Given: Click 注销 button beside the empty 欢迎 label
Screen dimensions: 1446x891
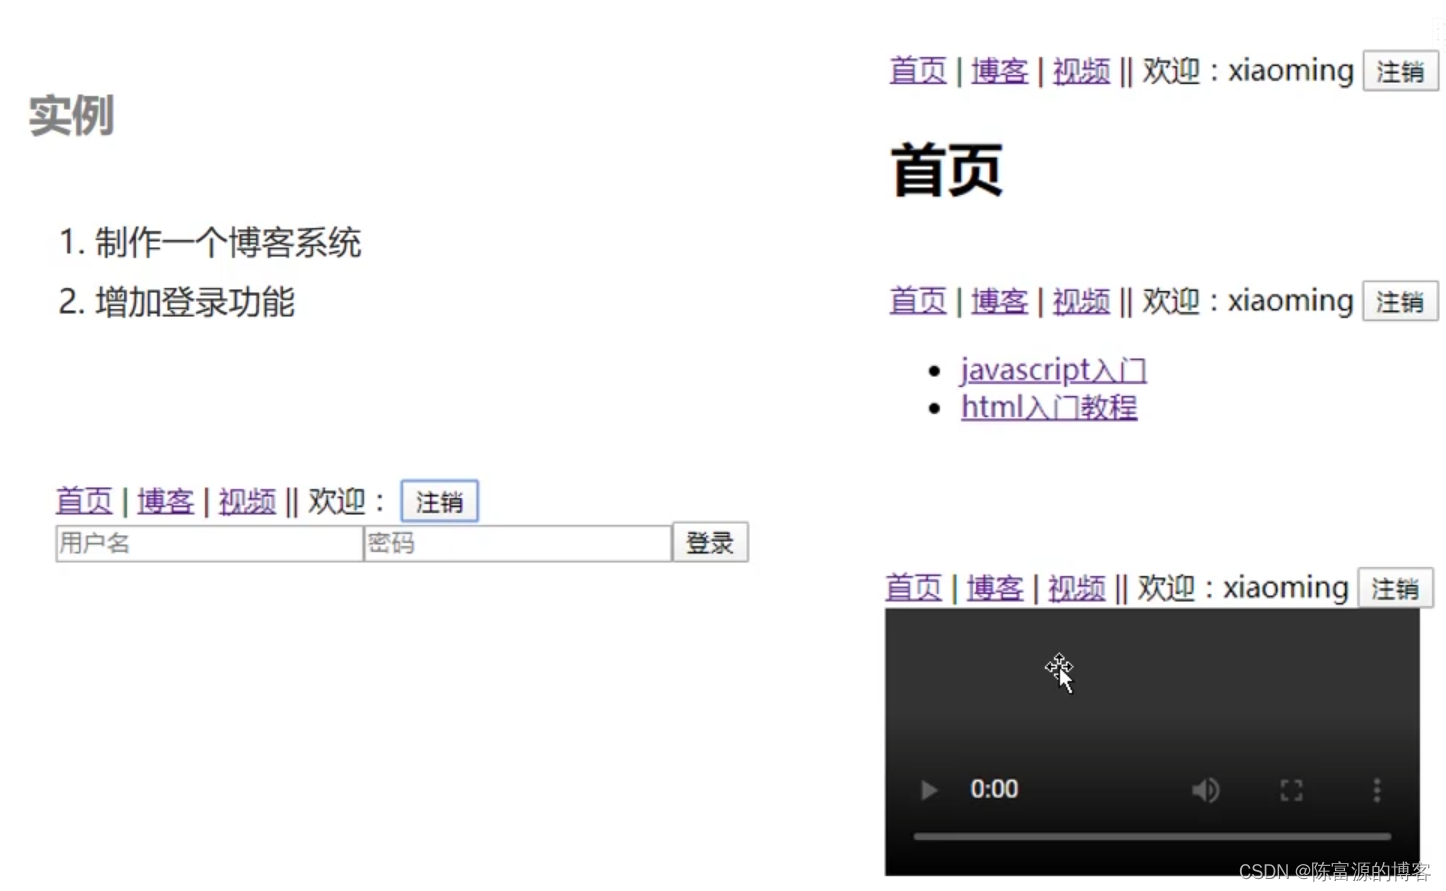Looking at the screenshot, I should pyautogui.click(x=440, y=501).
